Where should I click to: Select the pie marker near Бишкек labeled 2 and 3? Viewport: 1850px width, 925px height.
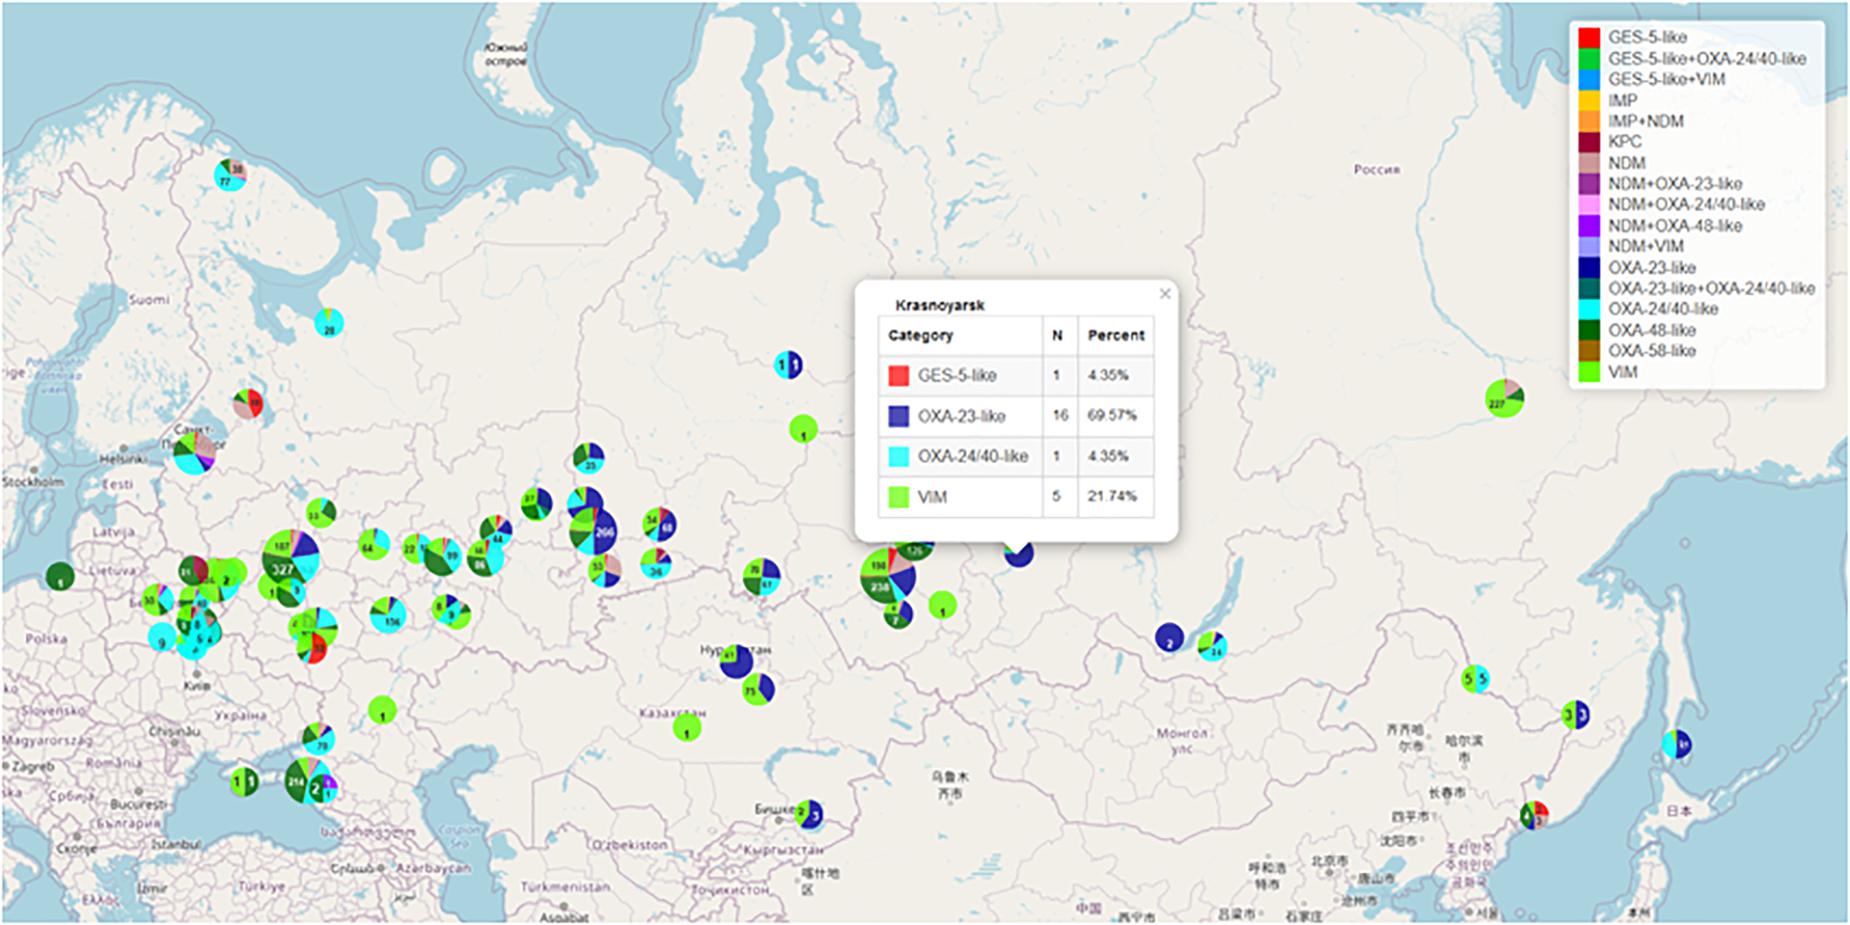tap(810, 813)
